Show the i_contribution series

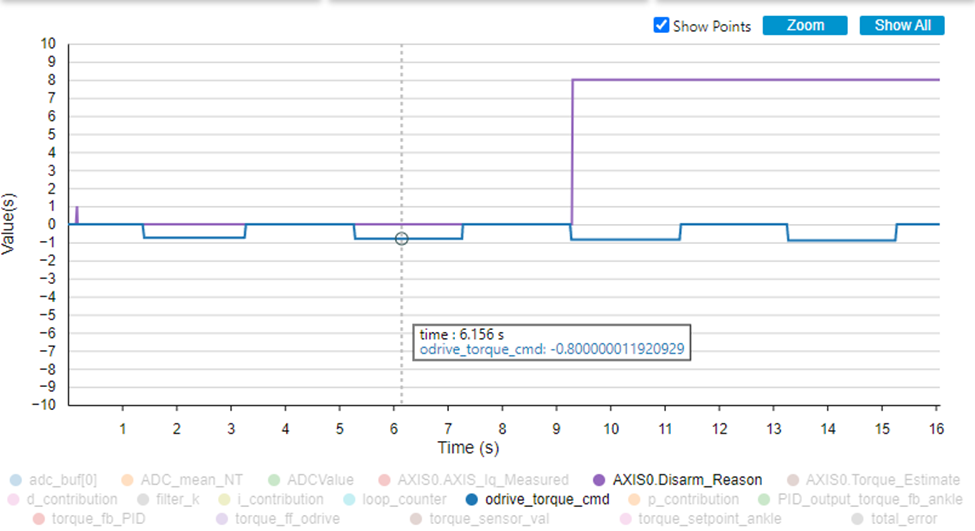coord(278,499)
